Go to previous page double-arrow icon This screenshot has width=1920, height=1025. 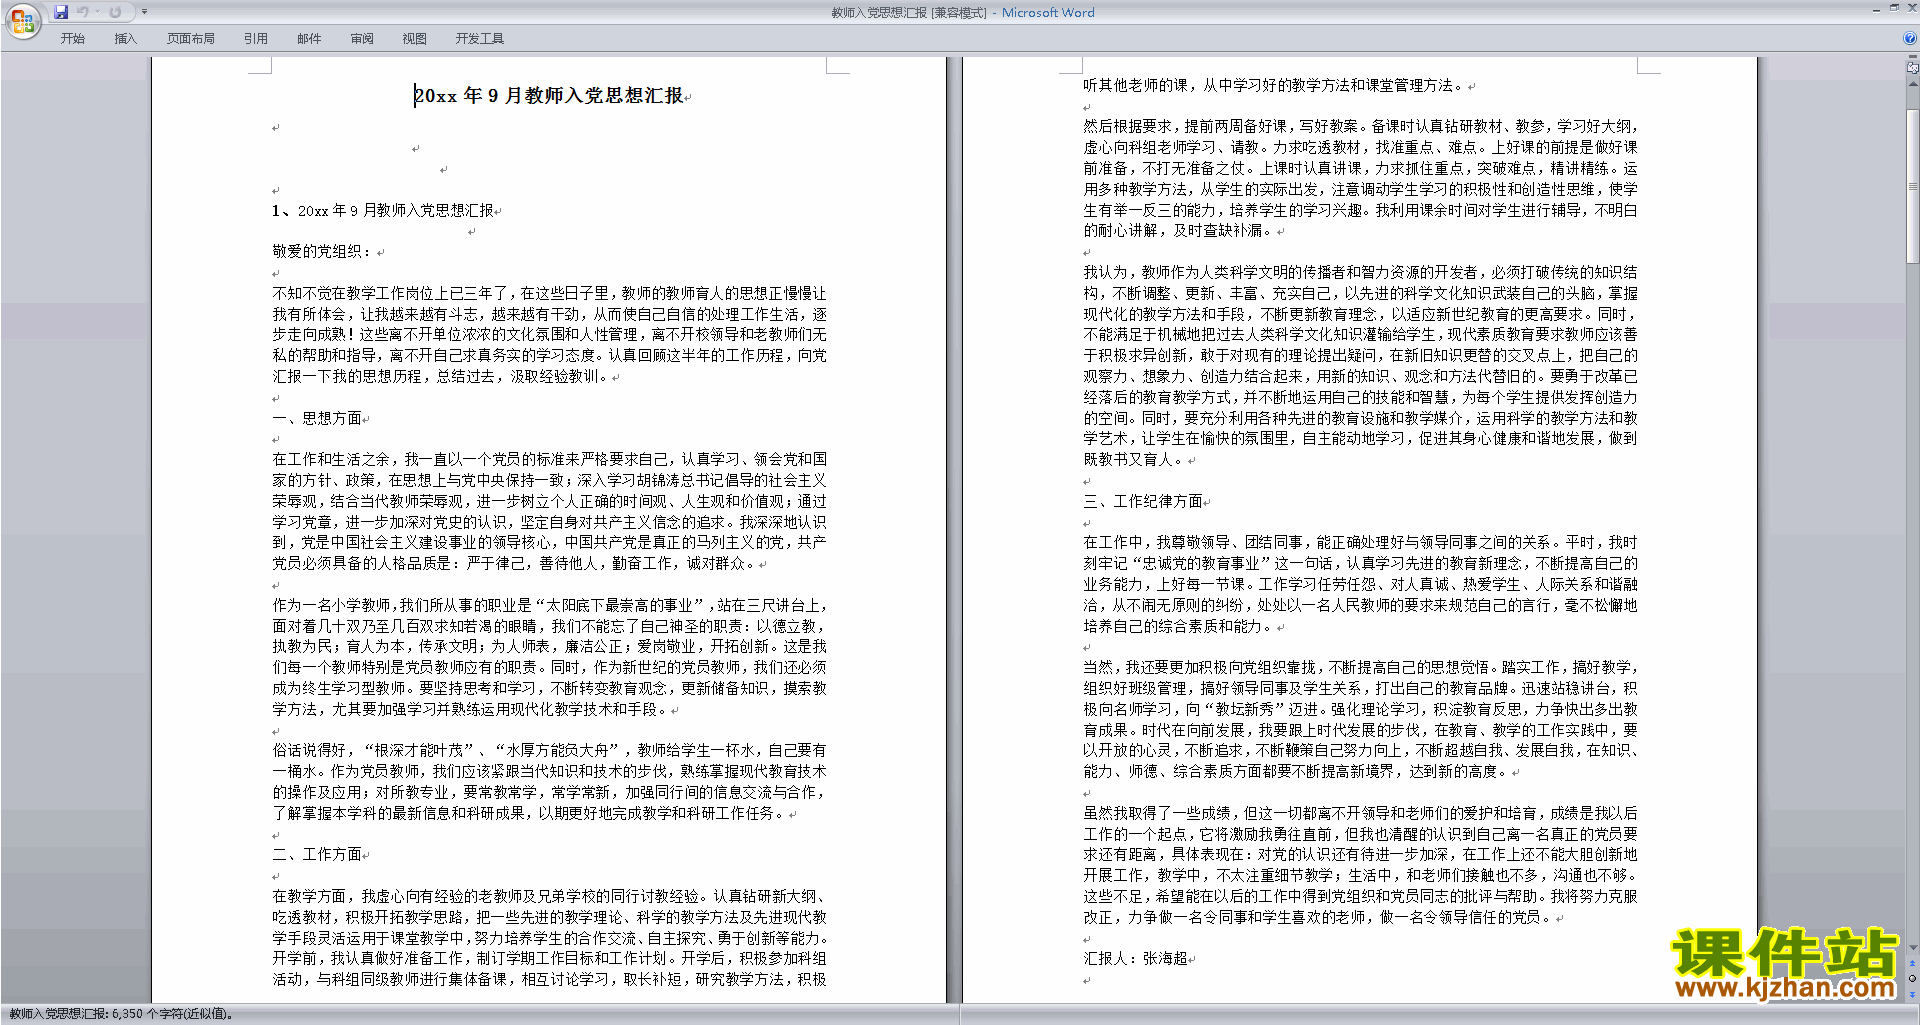coord(1912,963)
